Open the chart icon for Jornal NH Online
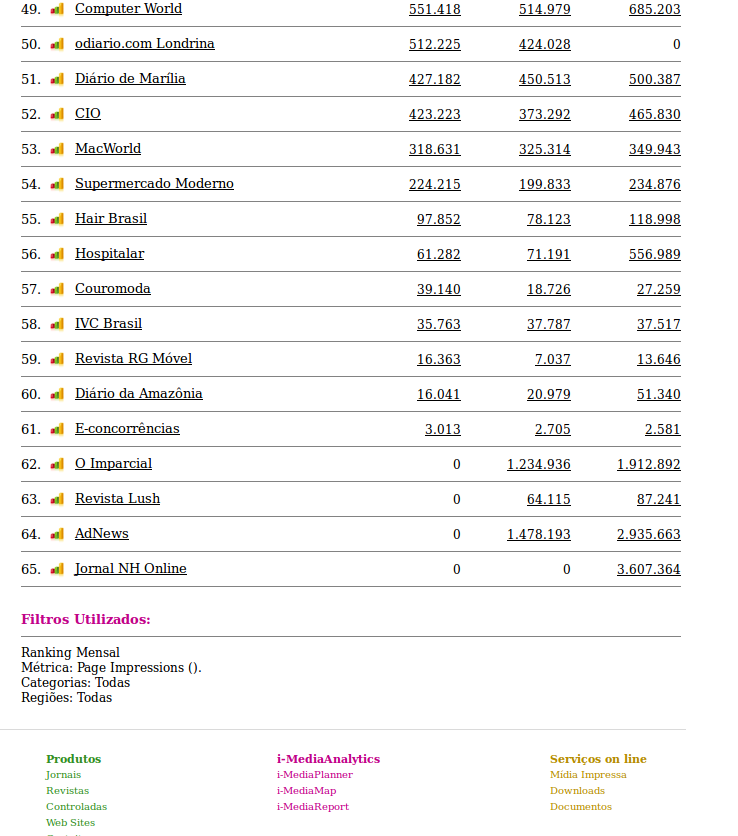Viewport: 738px width, 836px height. click(x=57, y=569)
